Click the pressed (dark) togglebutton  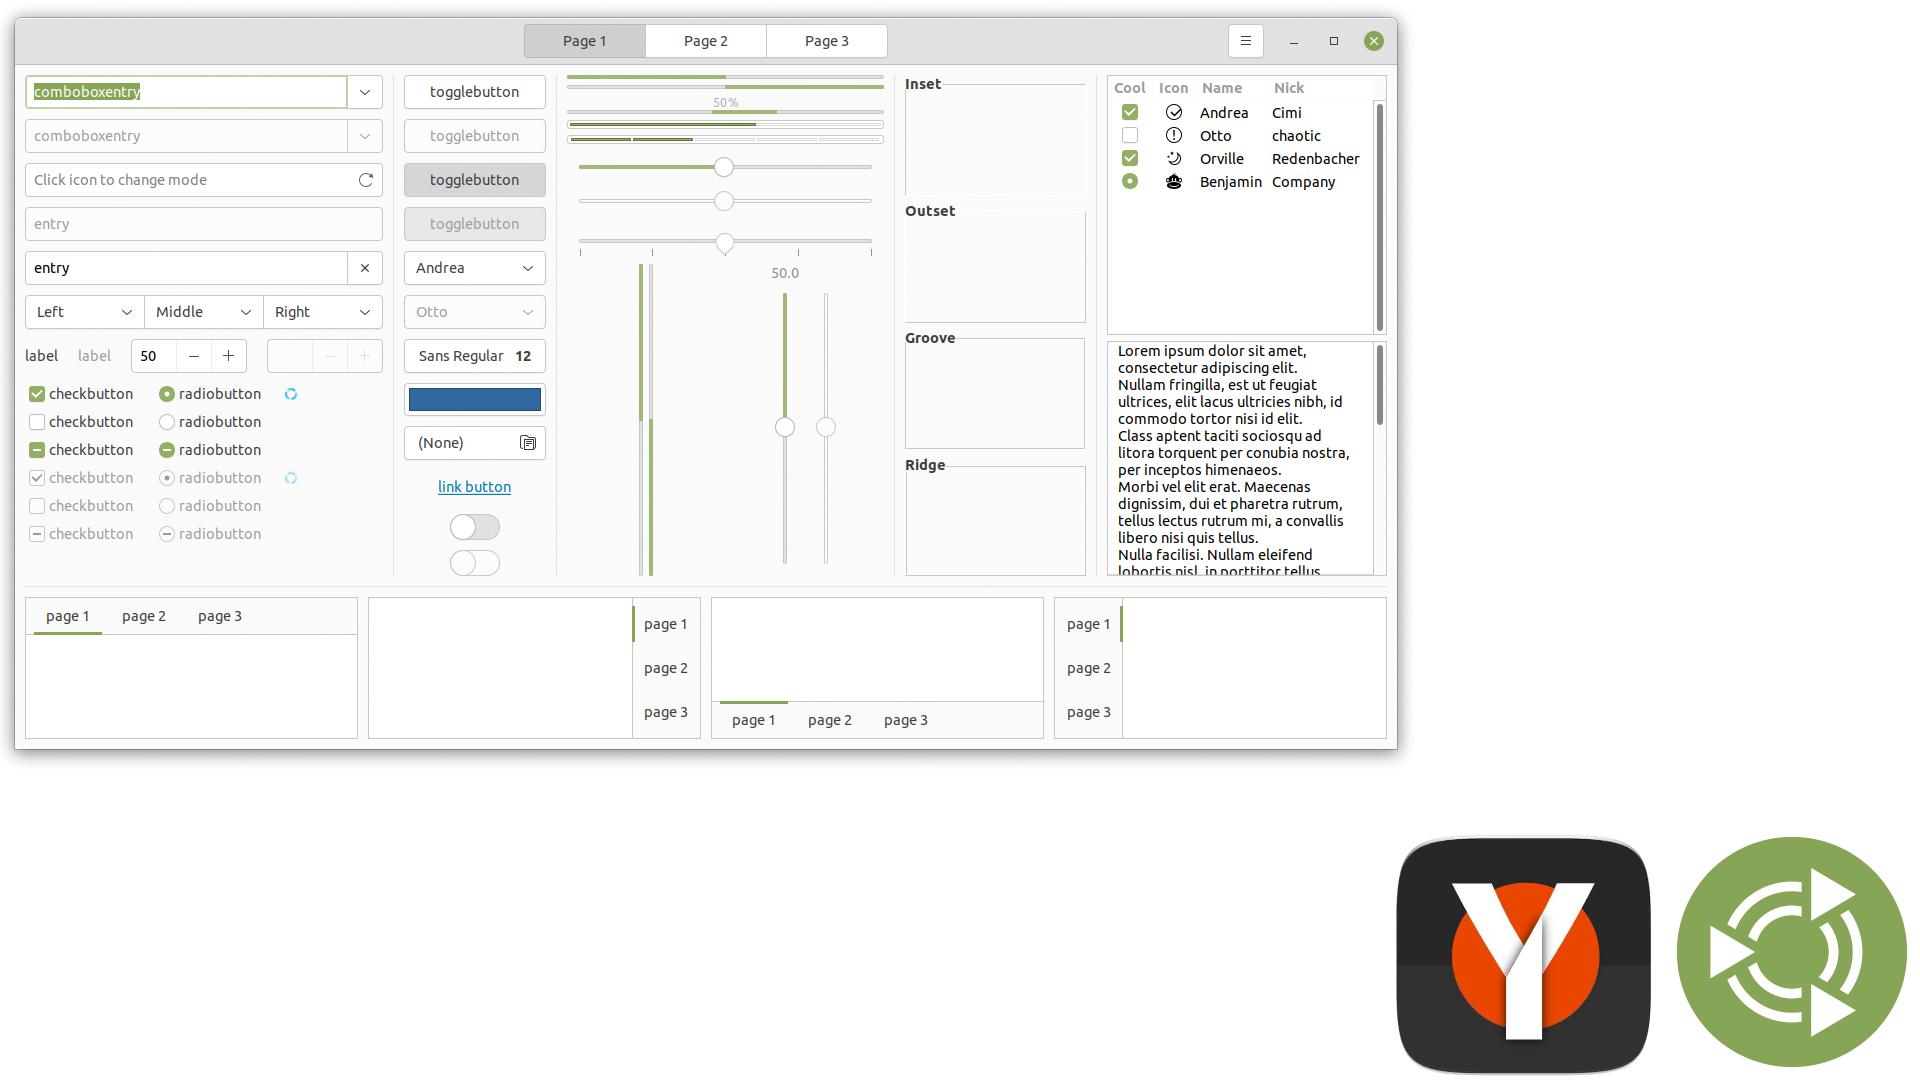click(475, 180)
